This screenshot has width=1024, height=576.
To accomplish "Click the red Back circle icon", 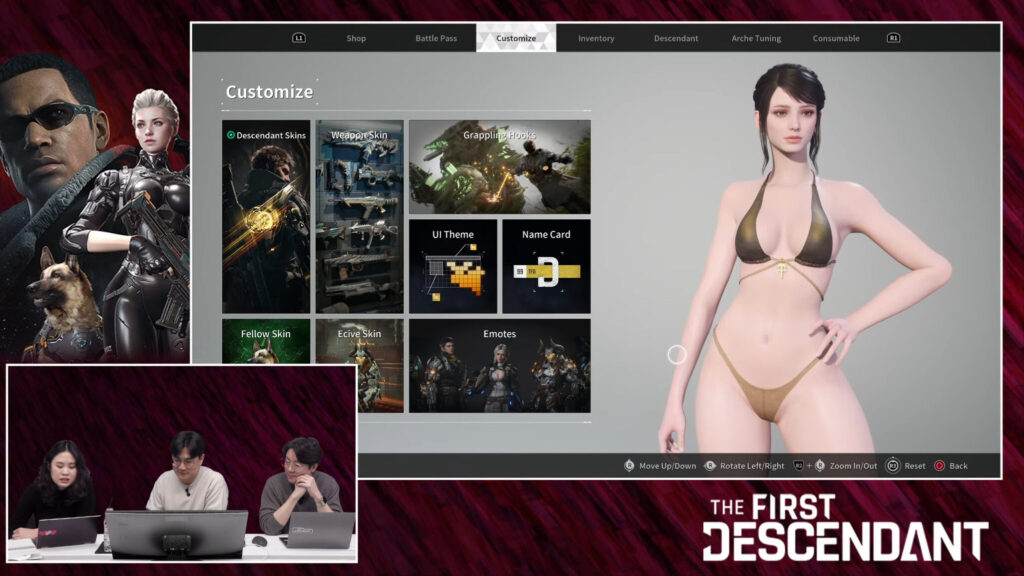I will click(938, 466).
